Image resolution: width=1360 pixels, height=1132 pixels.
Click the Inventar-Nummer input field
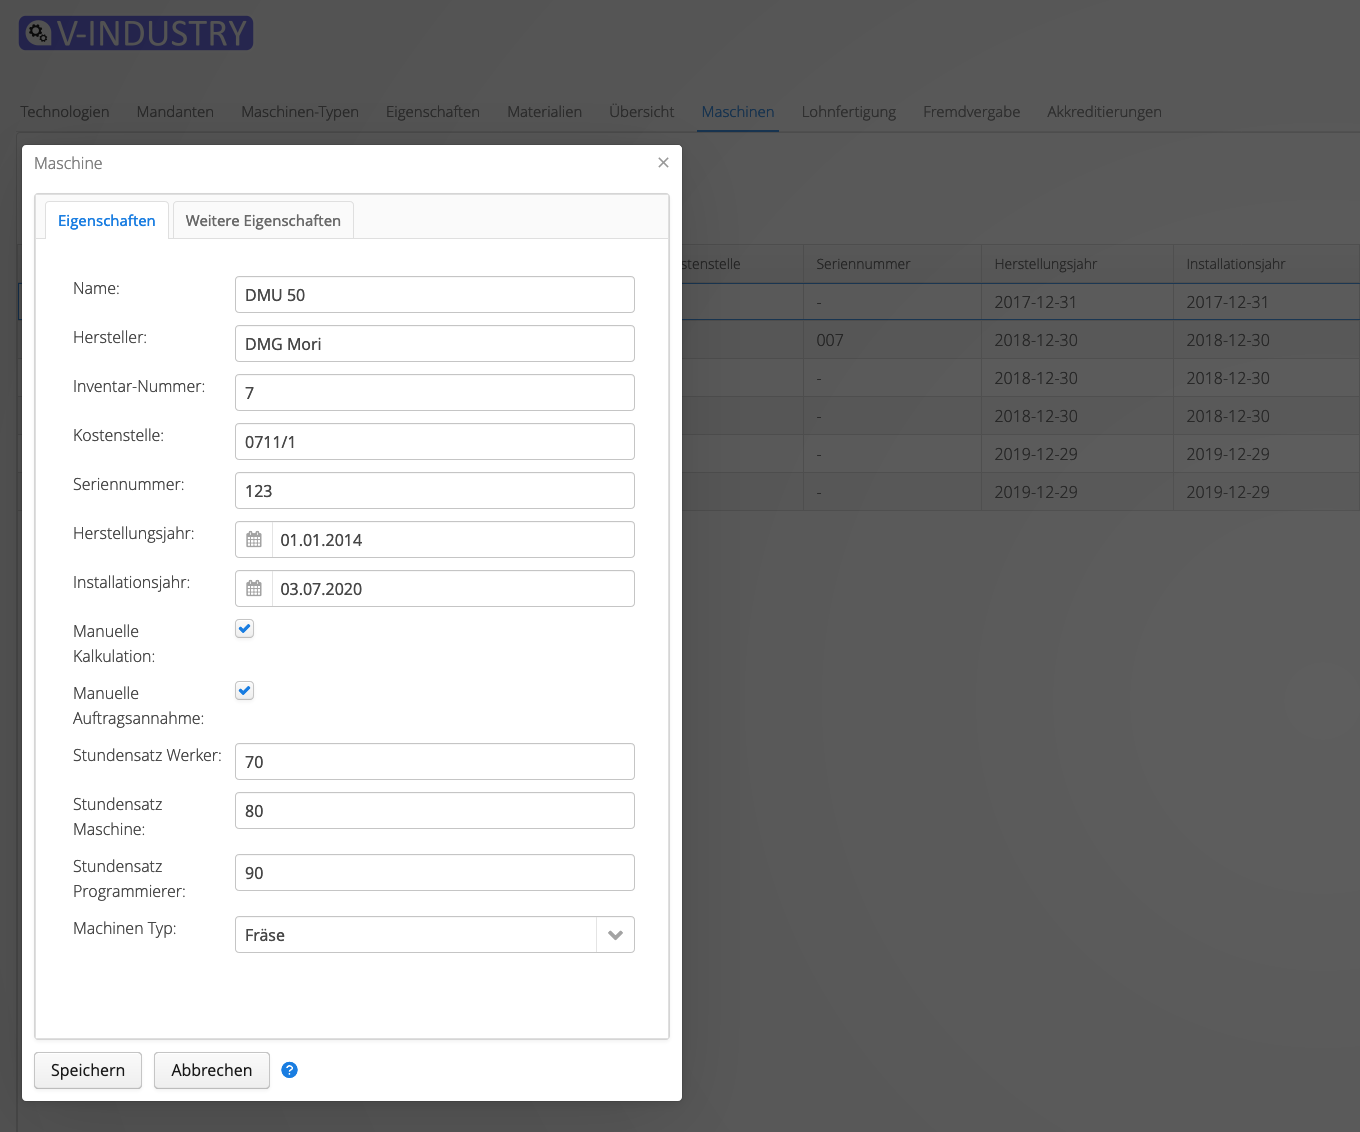(435, 393)
